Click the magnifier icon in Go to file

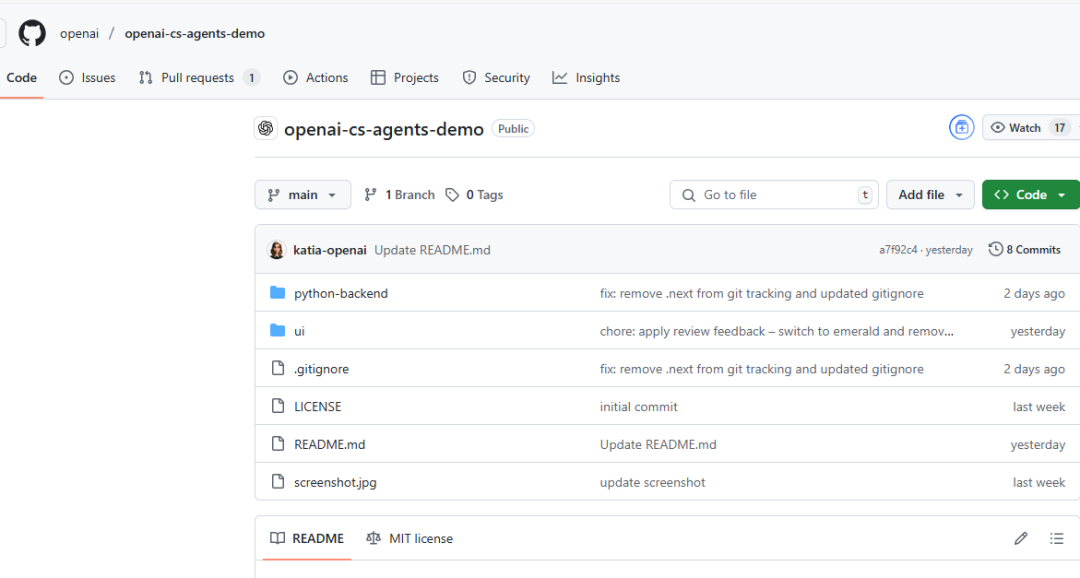point(689,195)
